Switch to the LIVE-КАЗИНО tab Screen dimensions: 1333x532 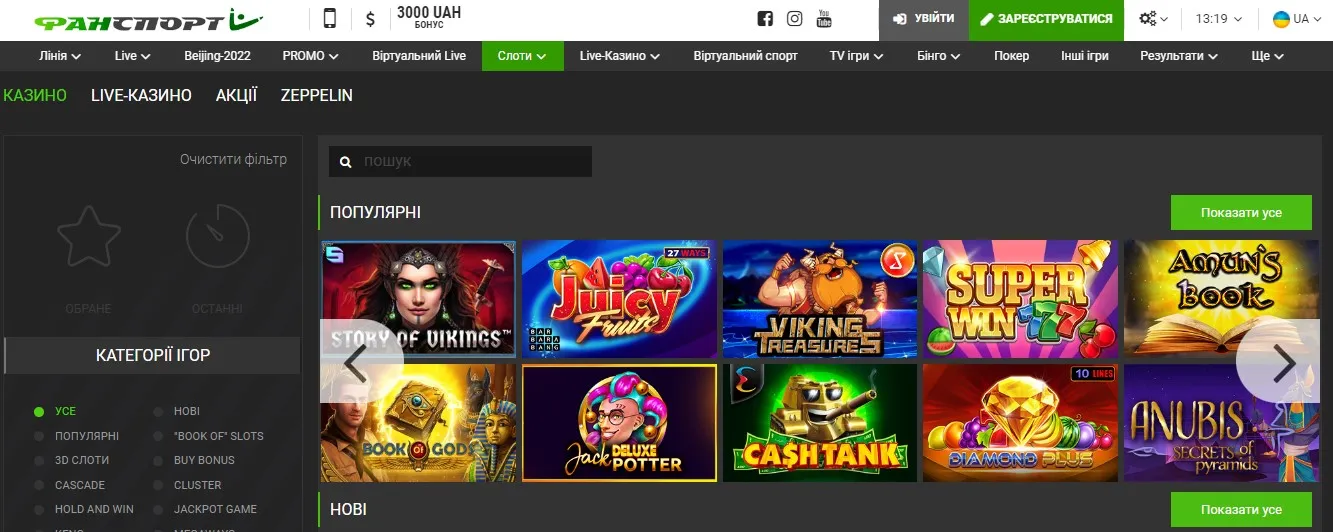click(x=141, y=96)
